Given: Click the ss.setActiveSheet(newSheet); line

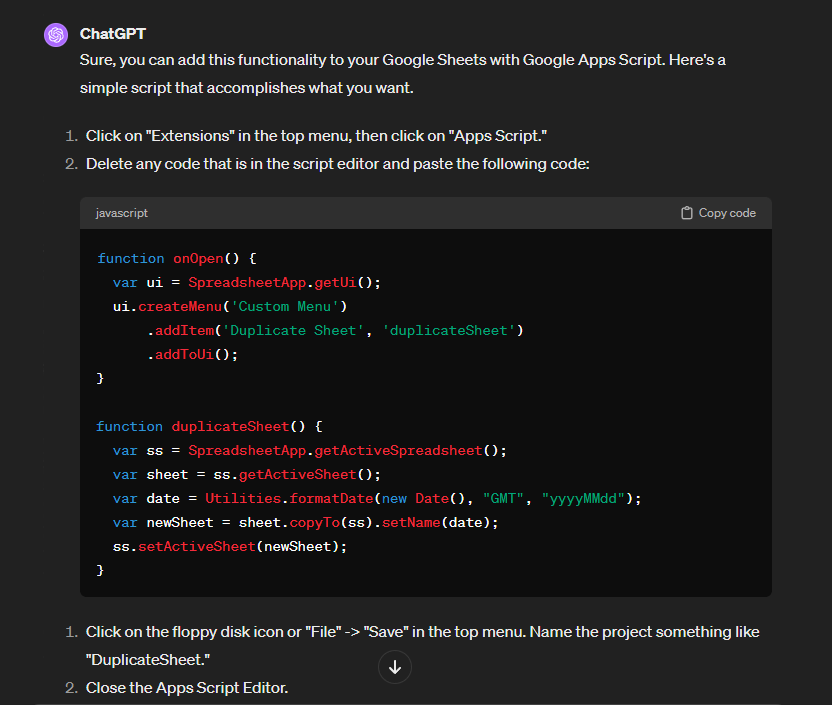Looking at the screenshot, I should tap(230, 546).
